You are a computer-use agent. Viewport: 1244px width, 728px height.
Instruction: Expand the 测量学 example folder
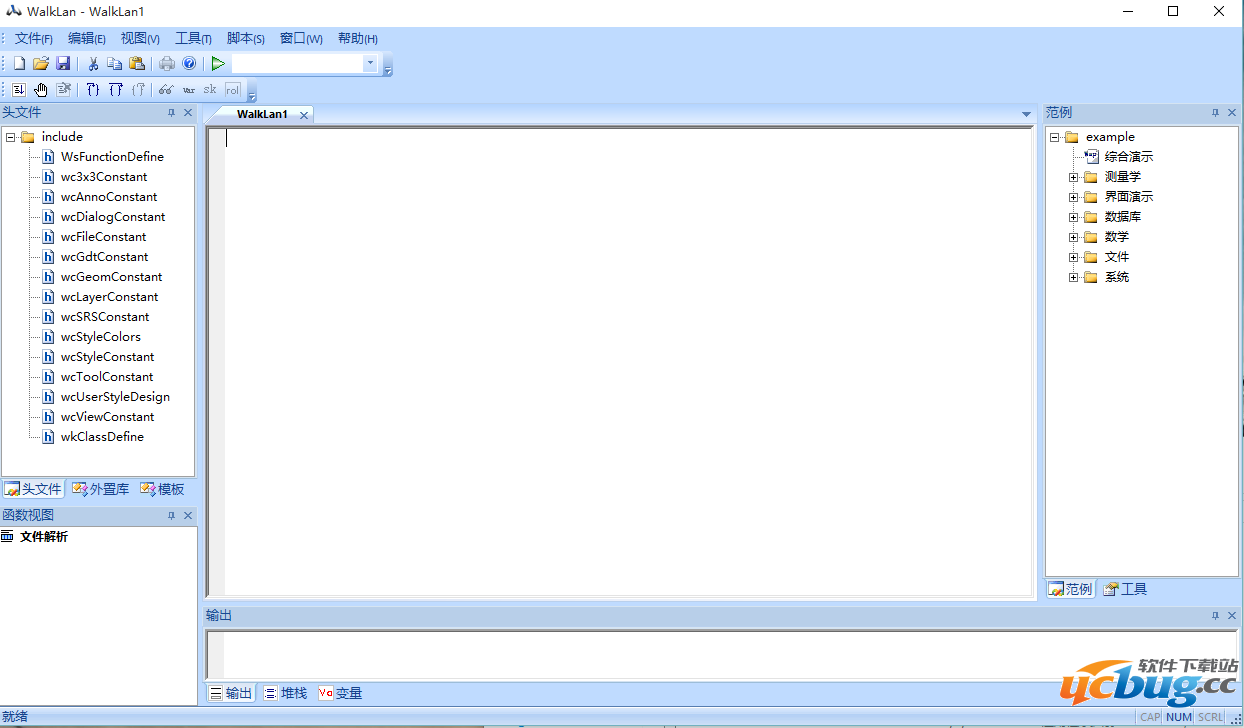(1074, 177)
